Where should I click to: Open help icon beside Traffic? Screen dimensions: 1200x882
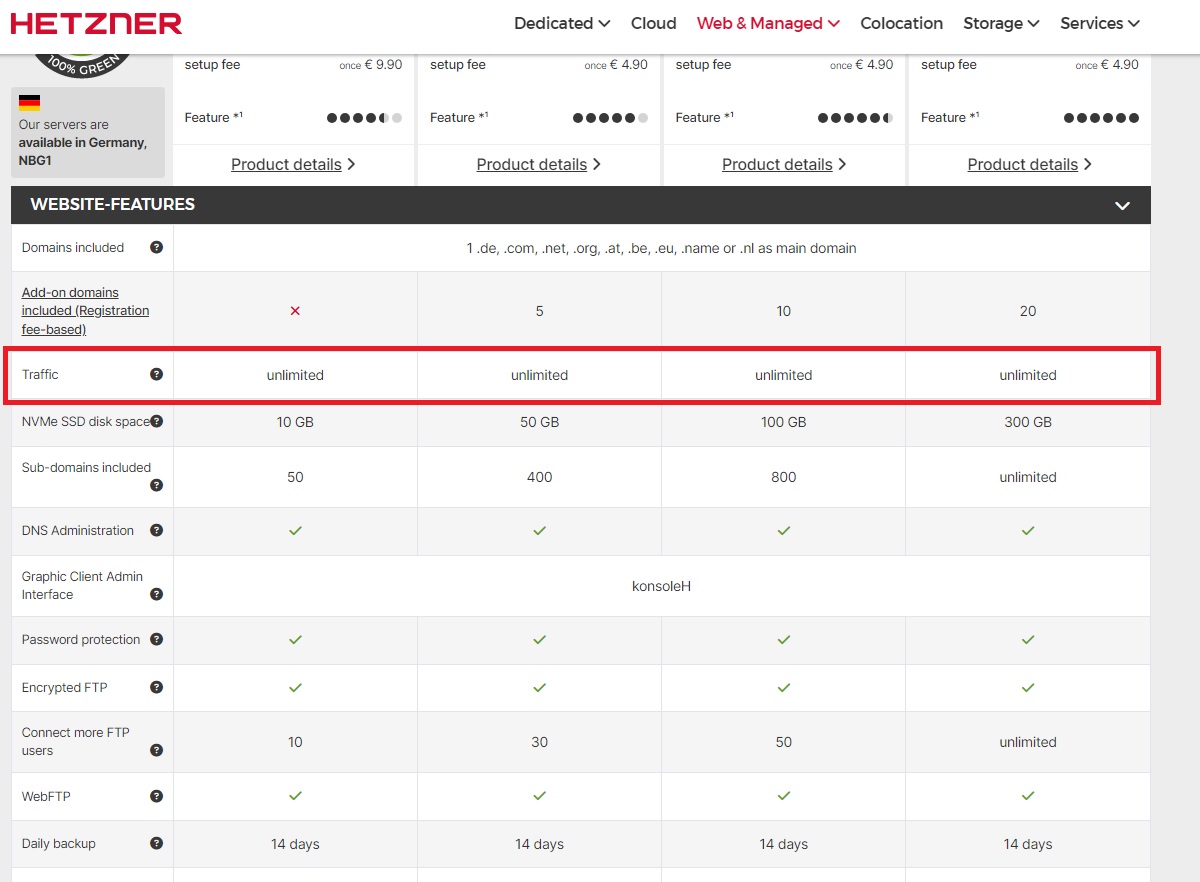(156, 374)
